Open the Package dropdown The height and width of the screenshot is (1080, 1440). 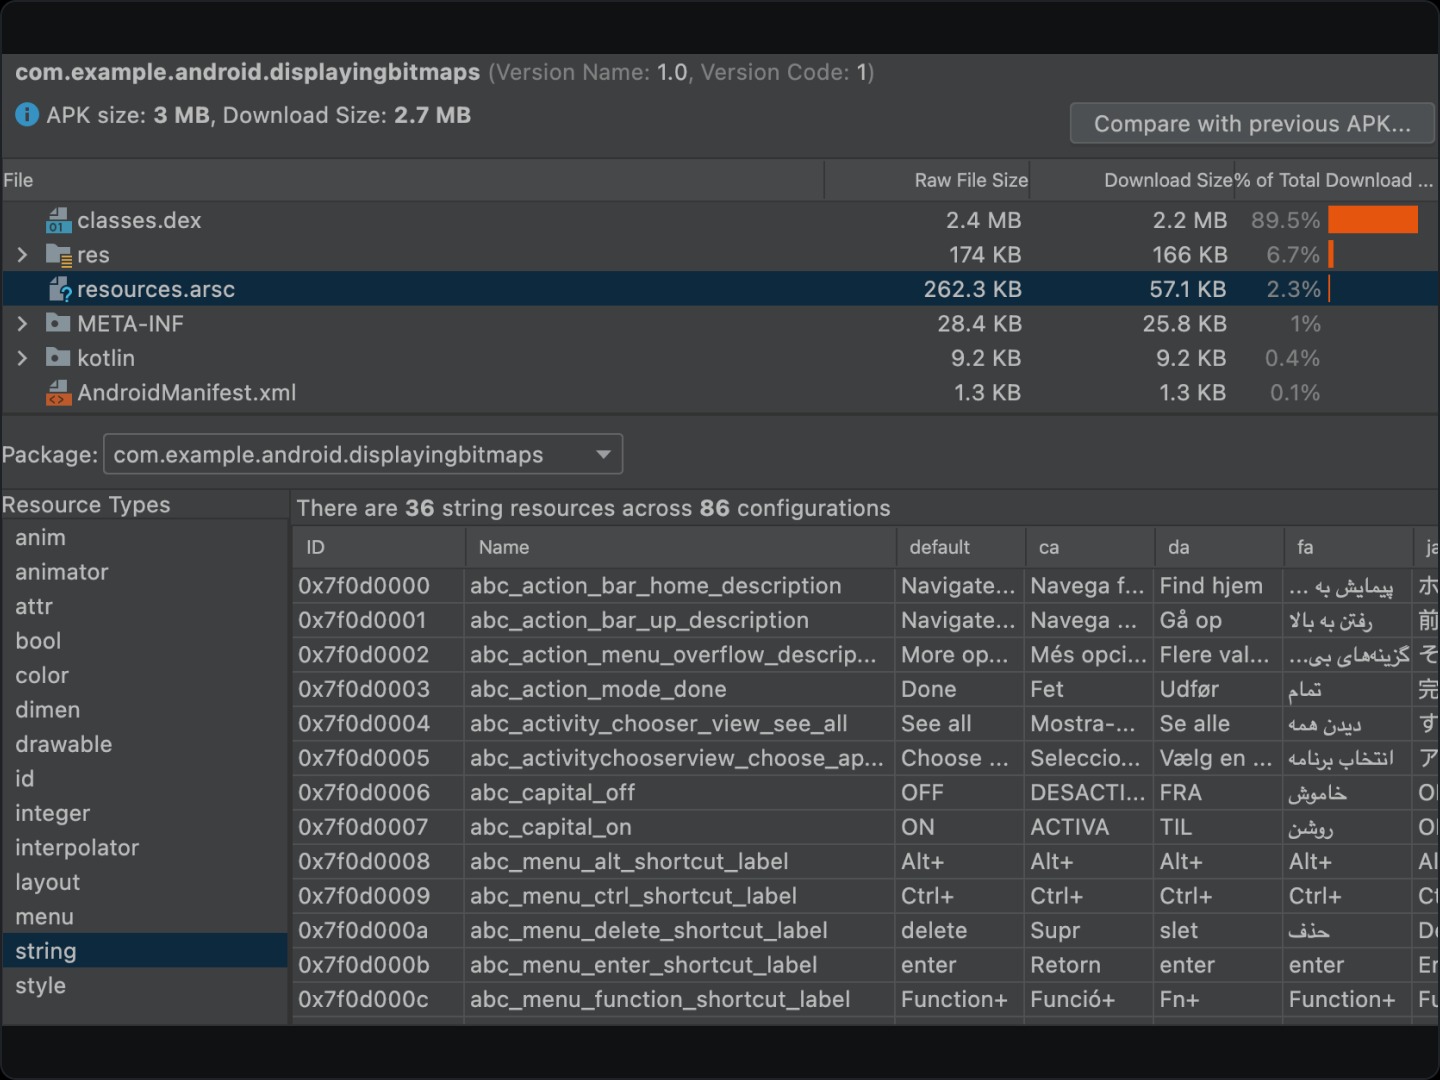363,454
